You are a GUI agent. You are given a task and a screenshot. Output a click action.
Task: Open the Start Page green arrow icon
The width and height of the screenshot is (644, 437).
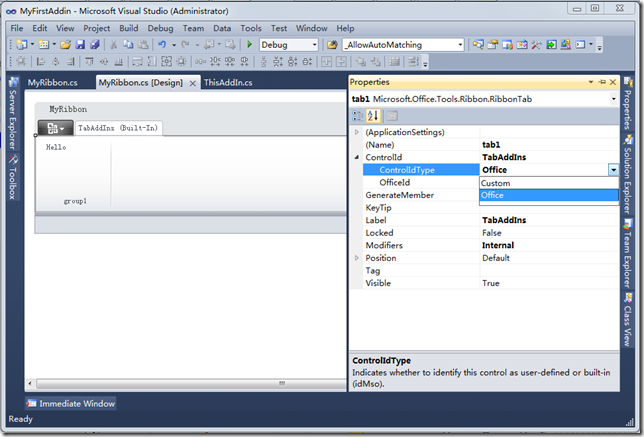tap(551, 45)
